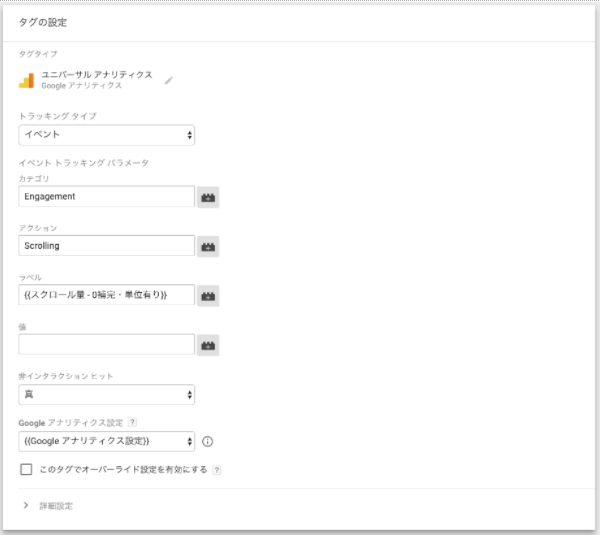Open the 非インタラクション ヒット dropdown

(106, 395)
